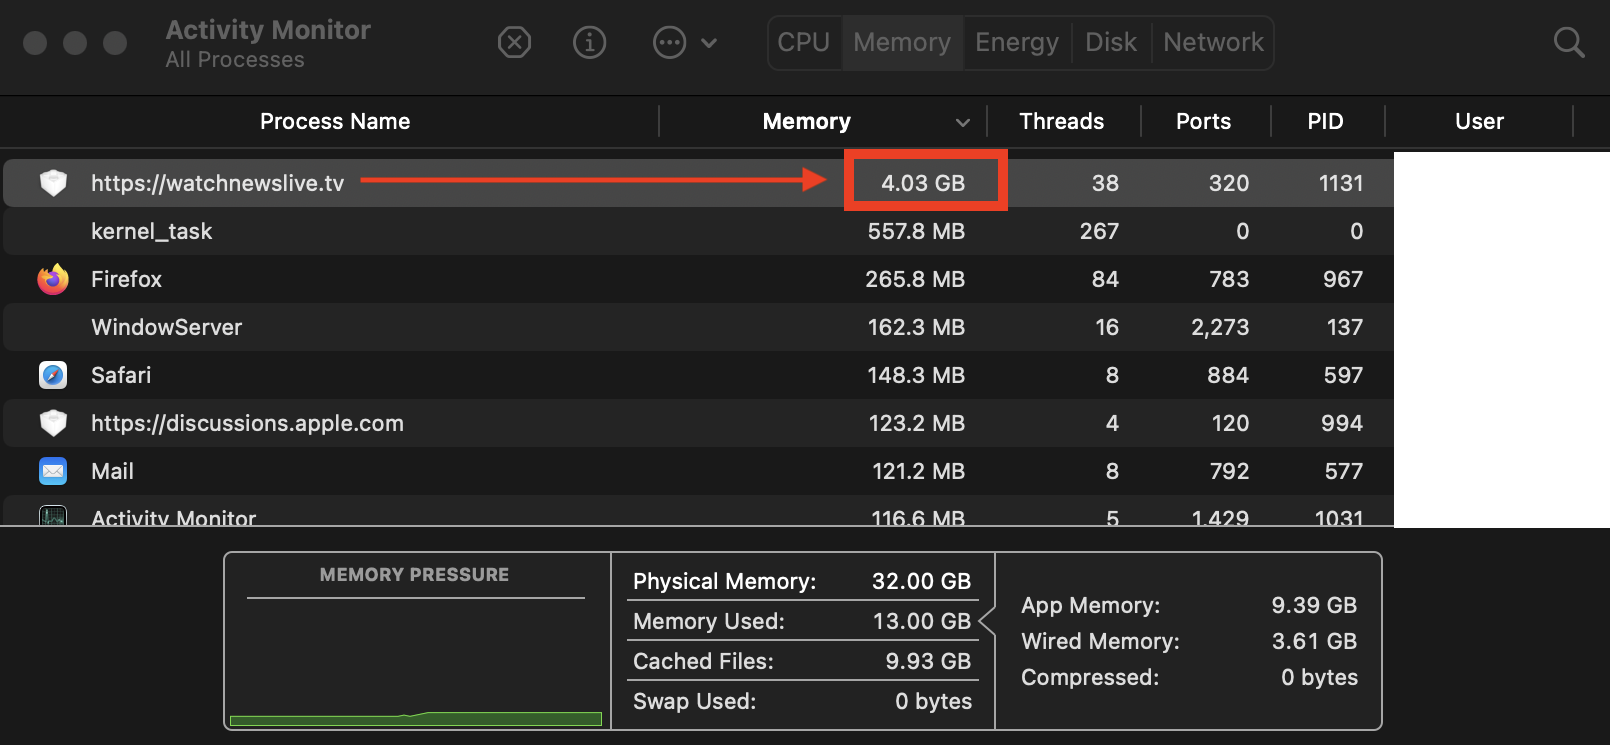Toggle the Memory column sort chevron
Viewport: 1610px width, 745px height.
coord(962,122)
